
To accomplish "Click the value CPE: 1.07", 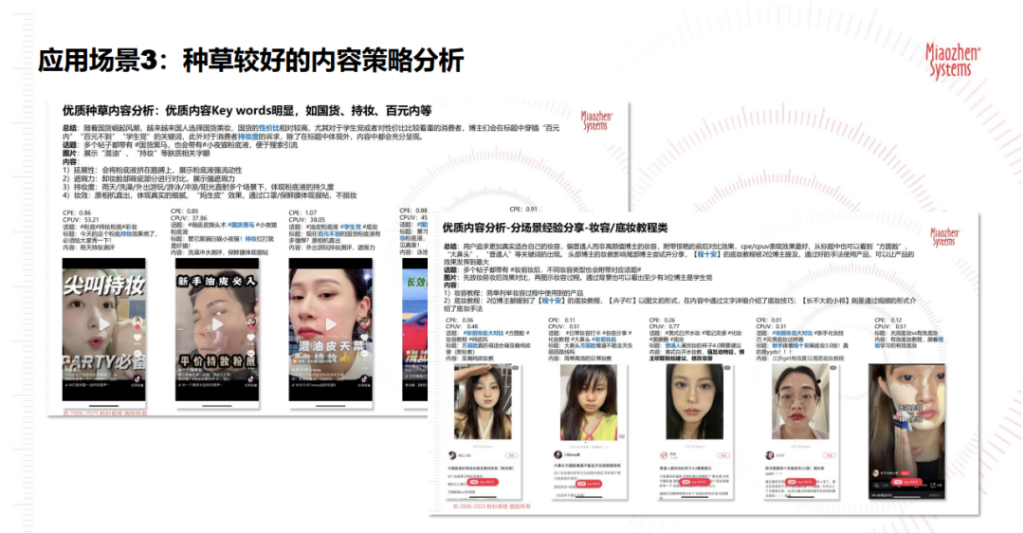I will [x=302, y=213].
